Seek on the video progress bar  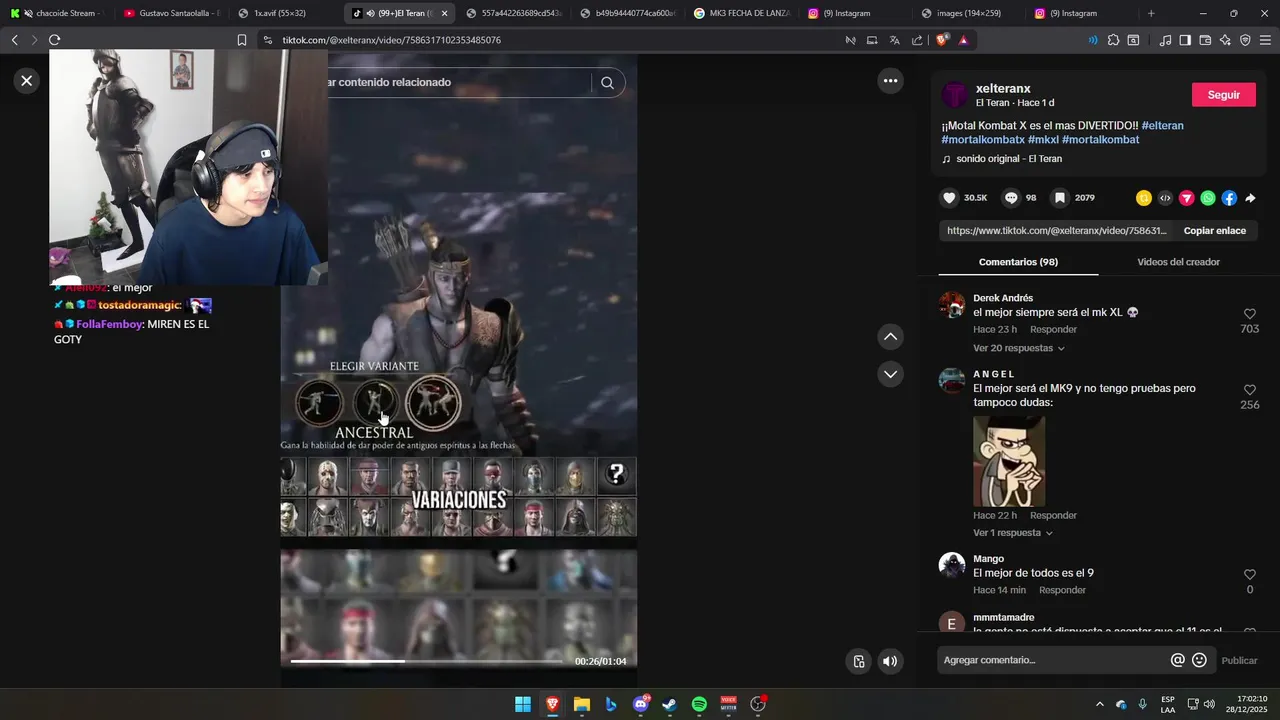tap(426, 661)
